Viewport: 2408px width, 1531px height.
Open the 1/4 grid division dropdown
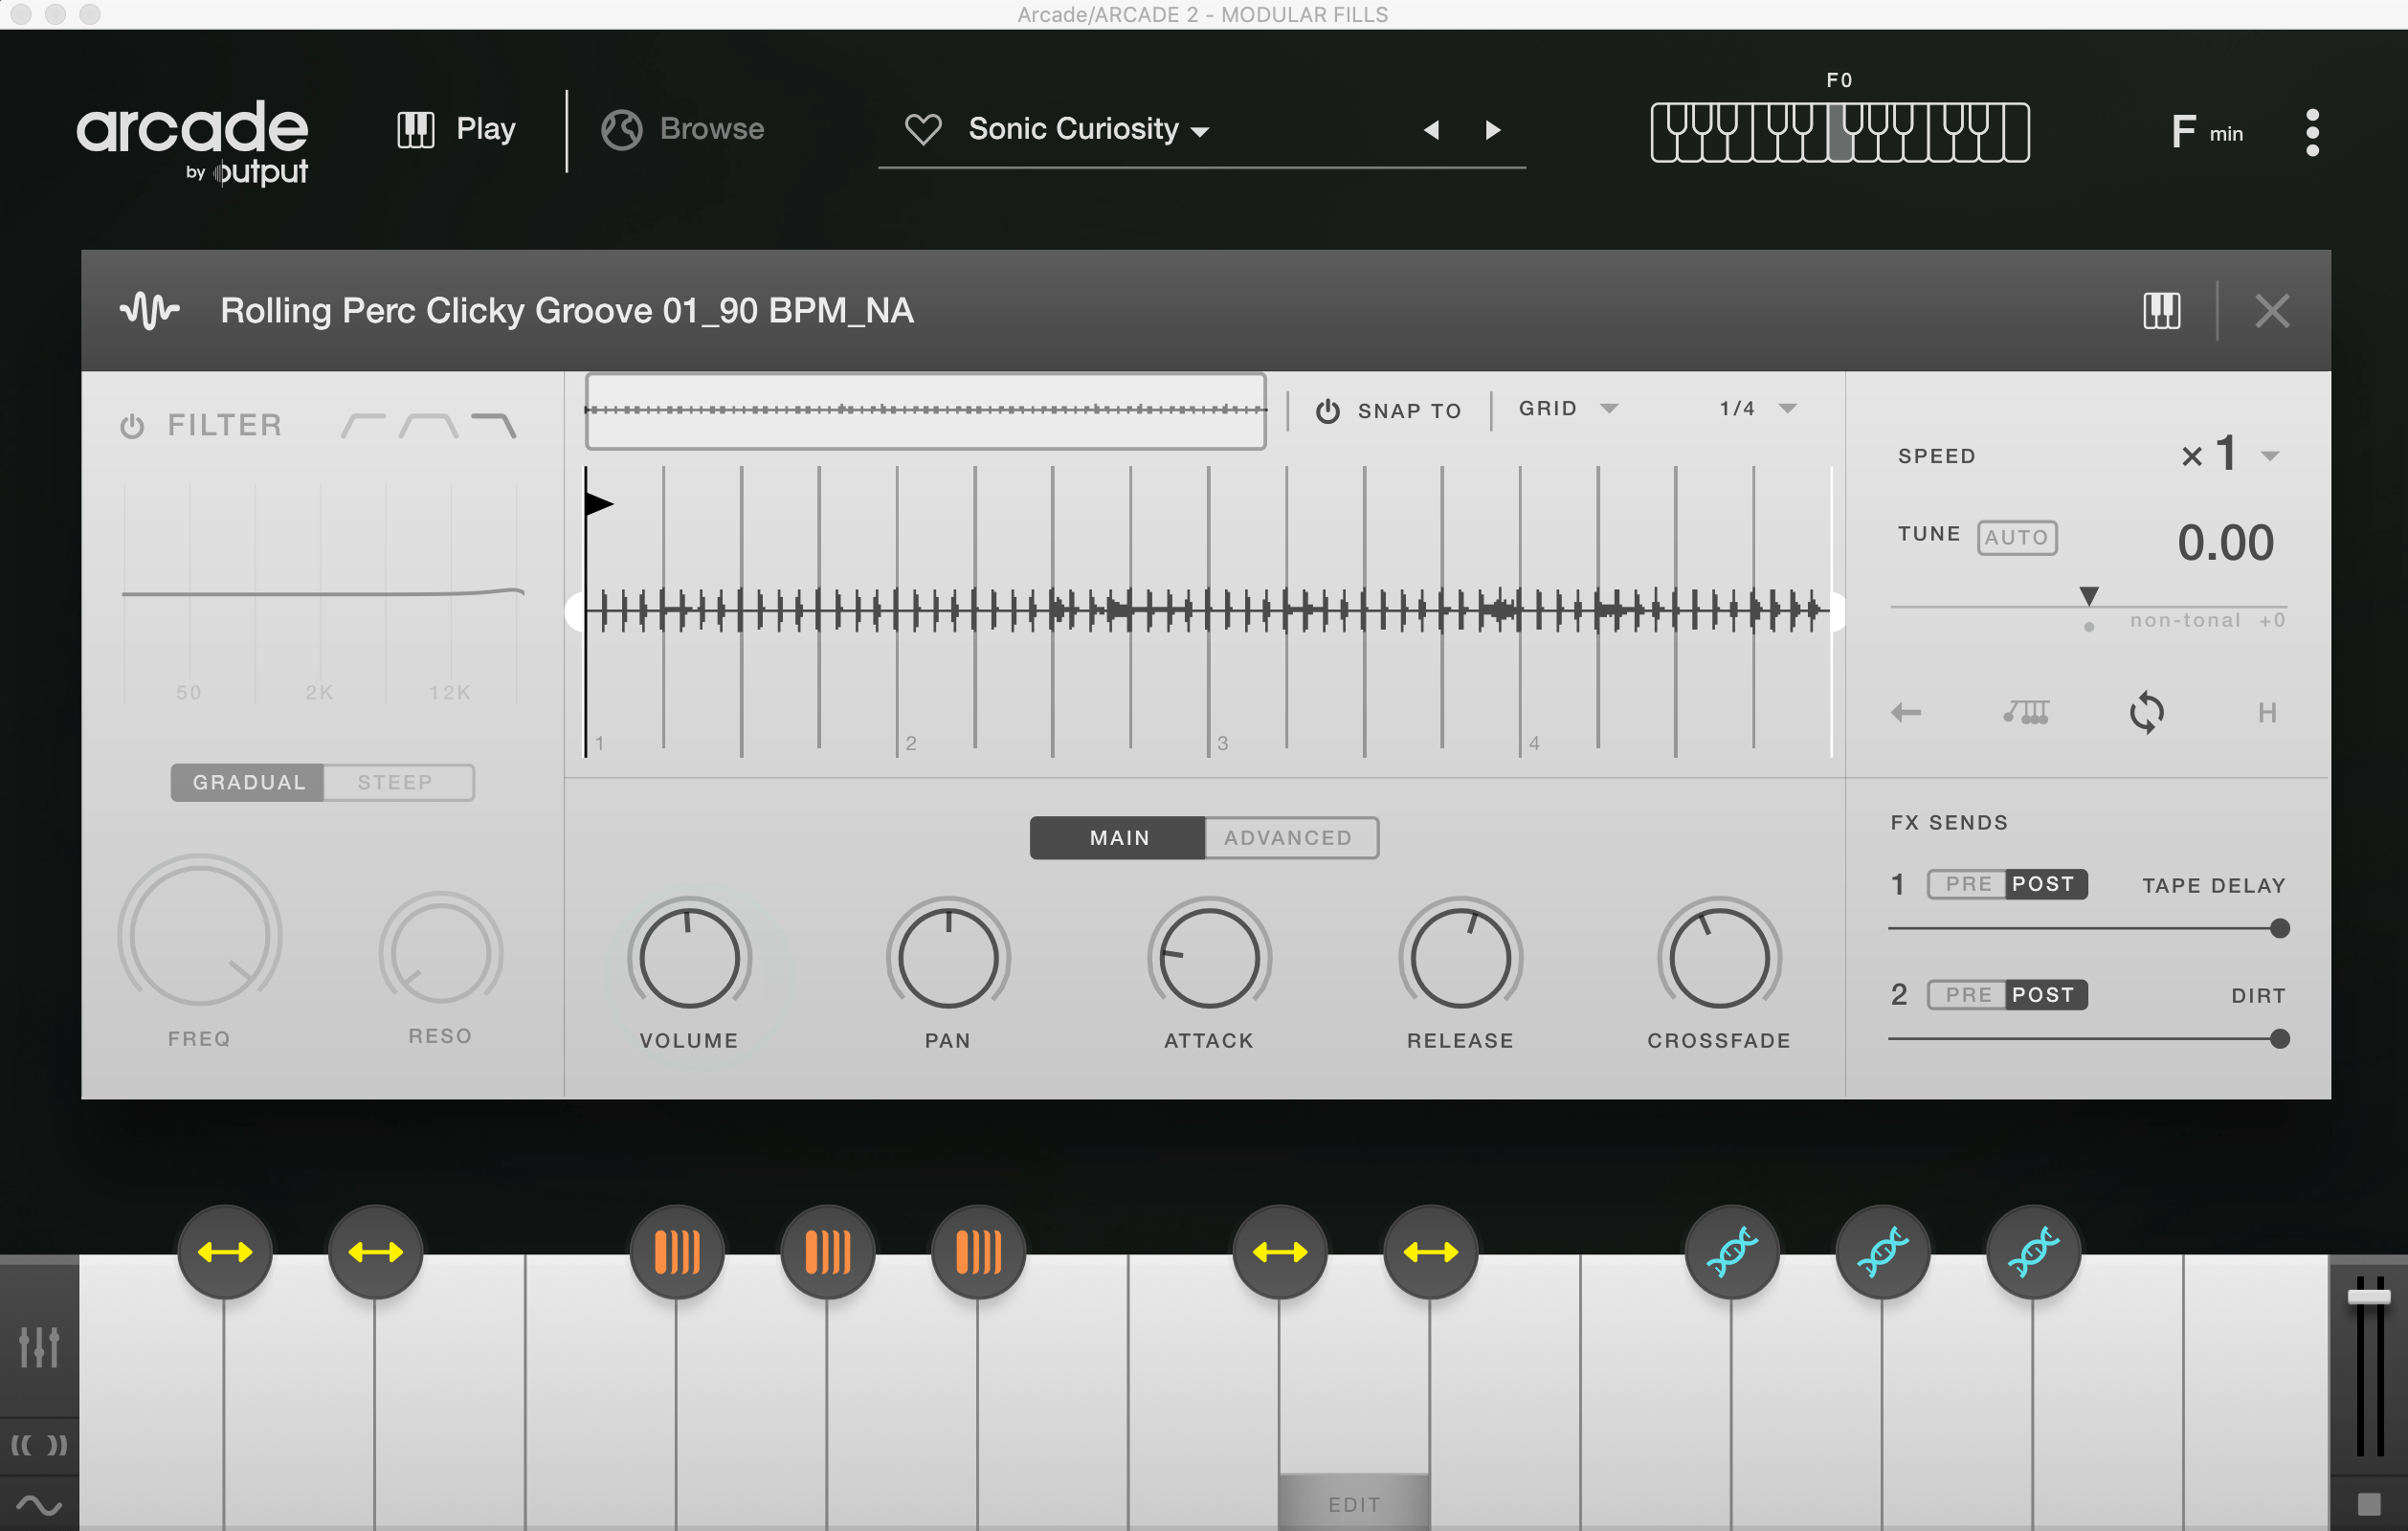(x=1787, y=408)
